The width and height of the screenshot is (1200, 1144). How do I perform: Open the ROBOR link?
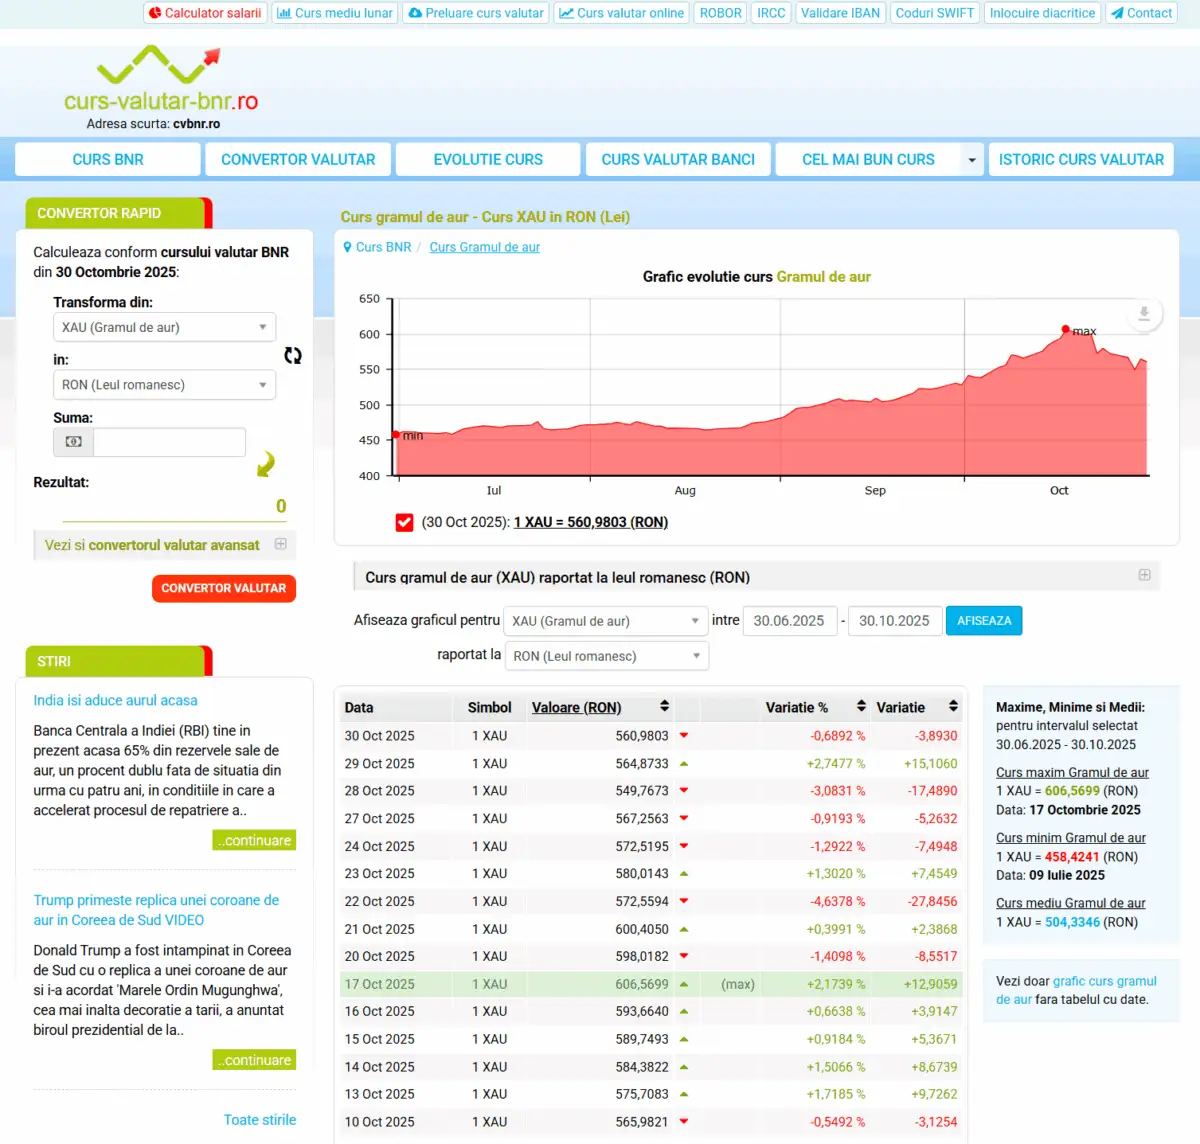tap(720, 13)
